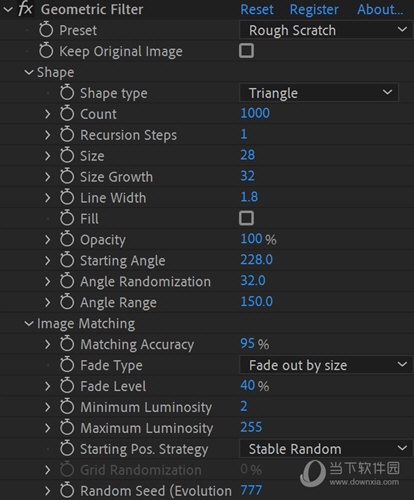Enable the Matching Accuracy keyframe stopwatch

pos(67,344)
